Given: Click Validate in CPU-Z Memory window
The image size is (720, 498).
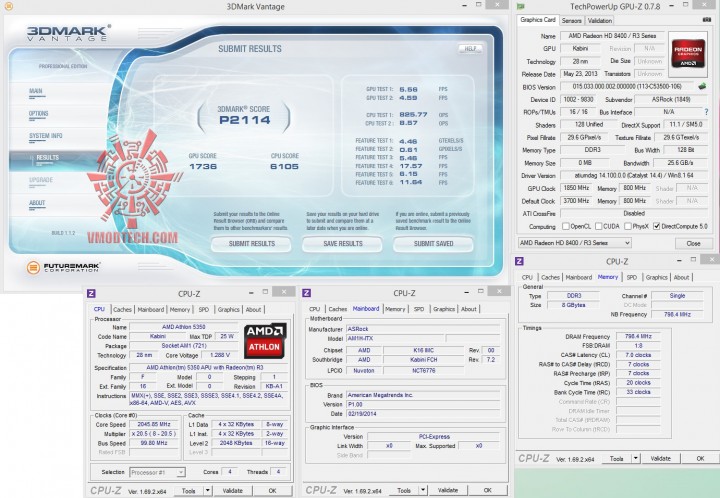Looking at the screenshot, I should coord(660,458).
